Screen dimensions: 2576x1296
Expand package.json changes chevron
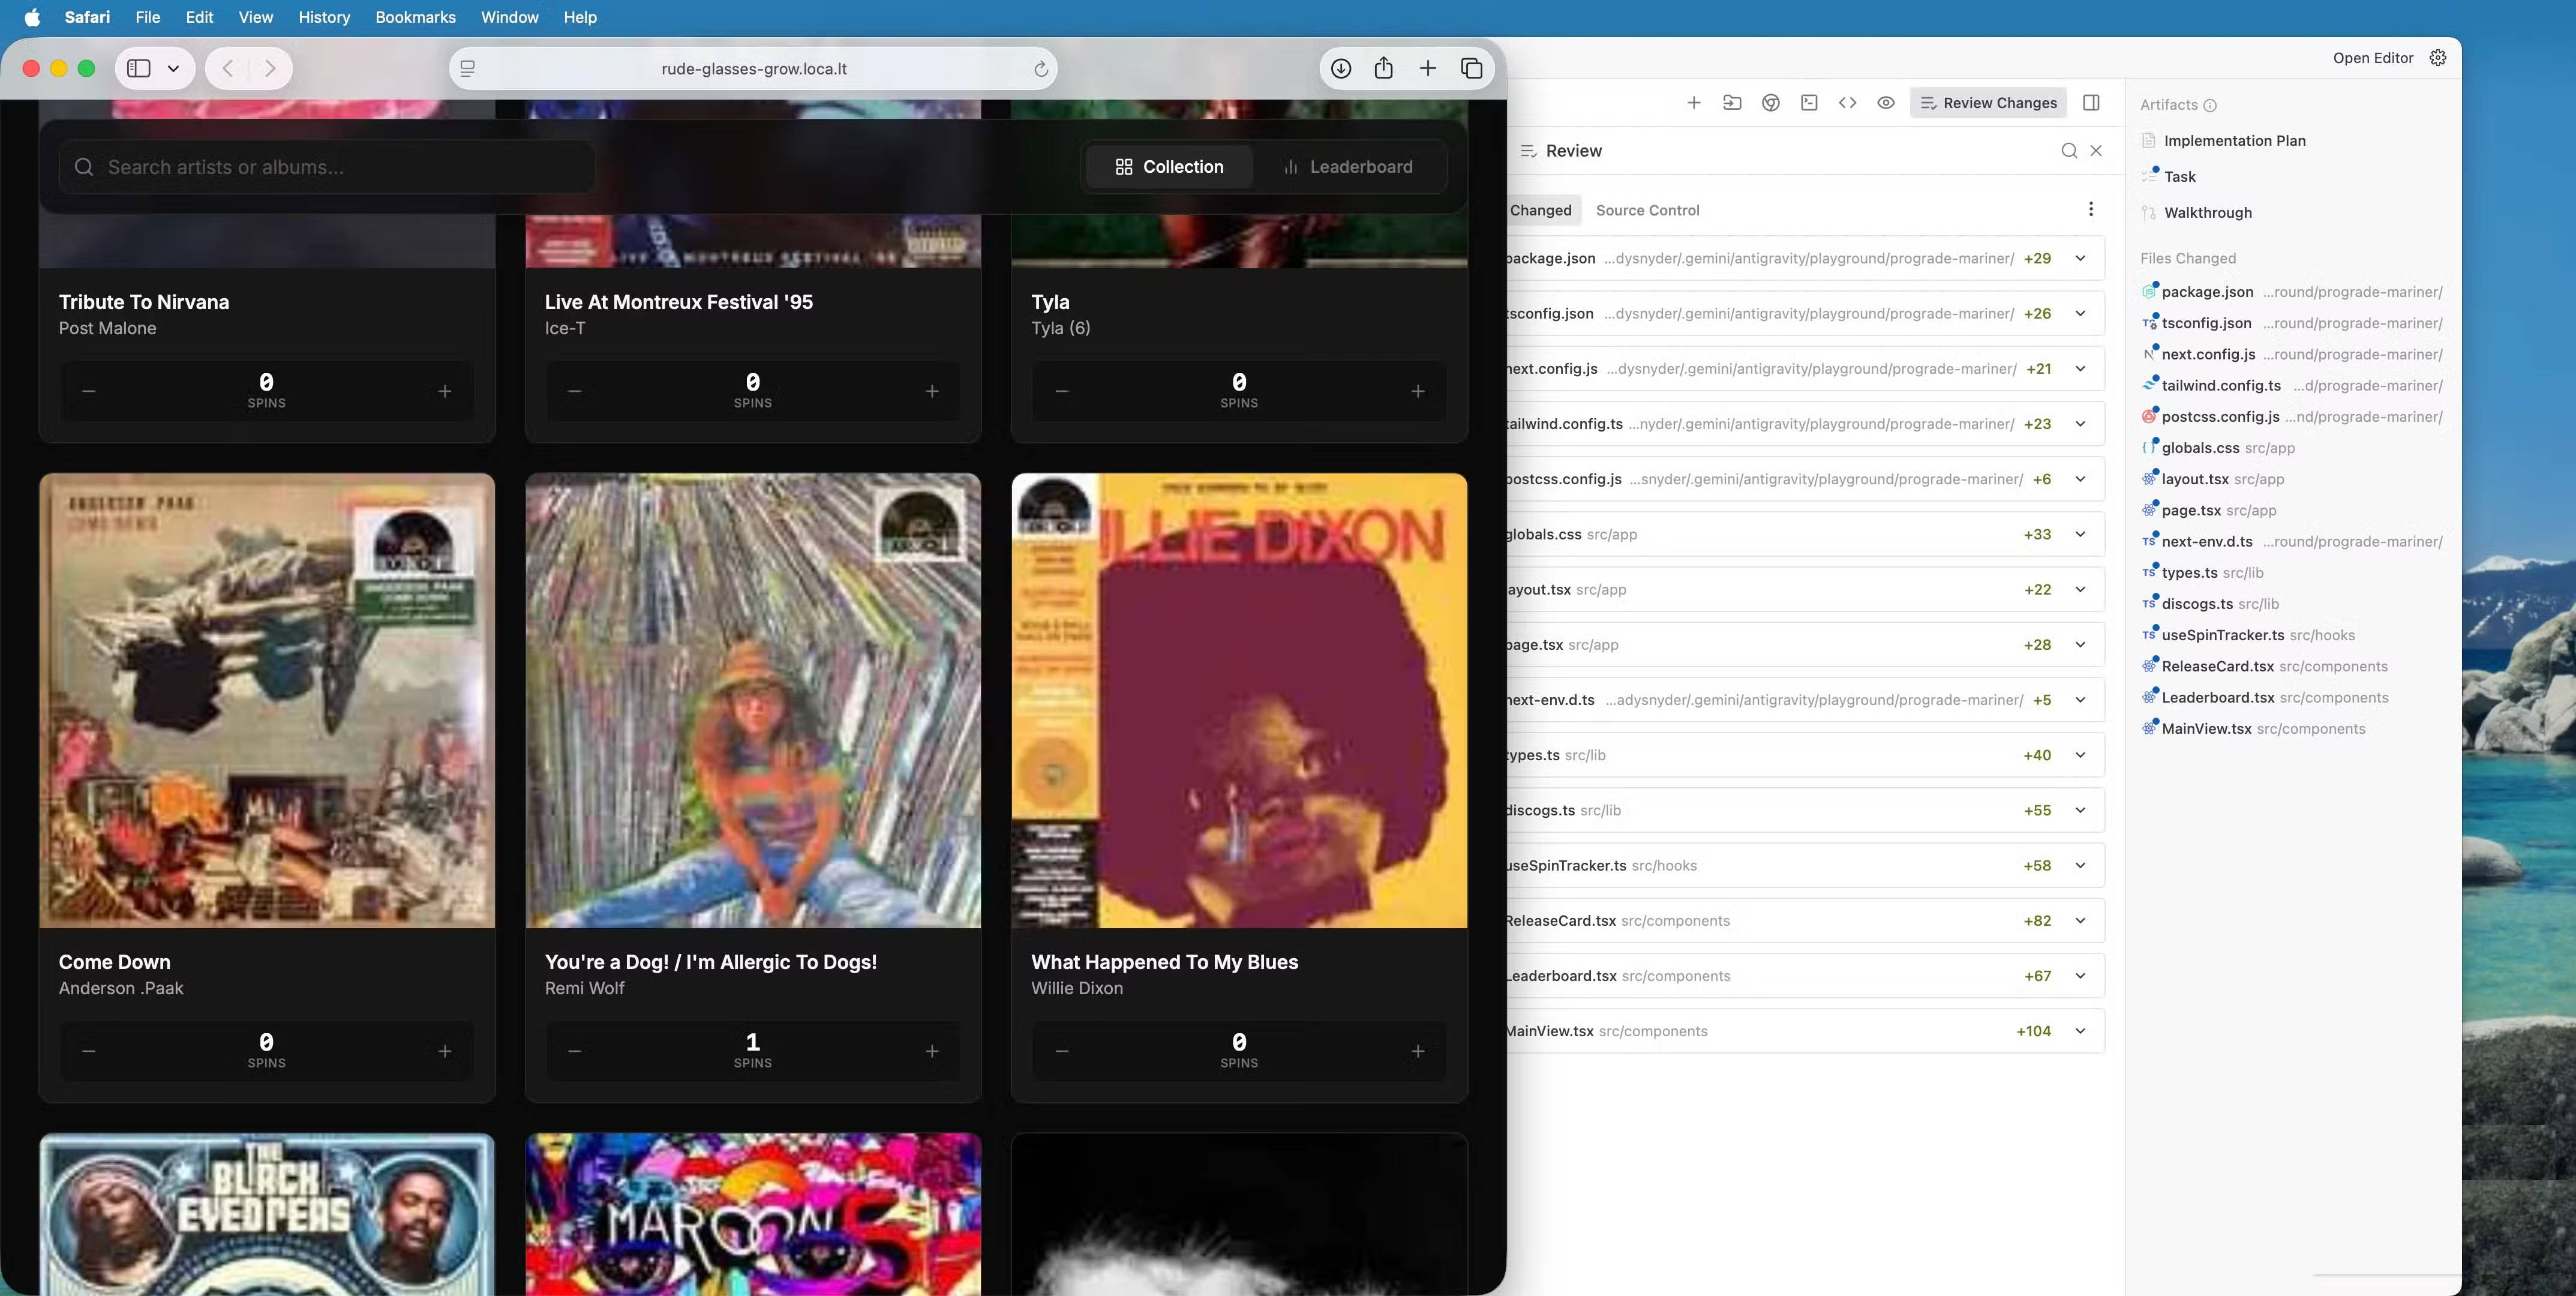[x=2080, y=258]
